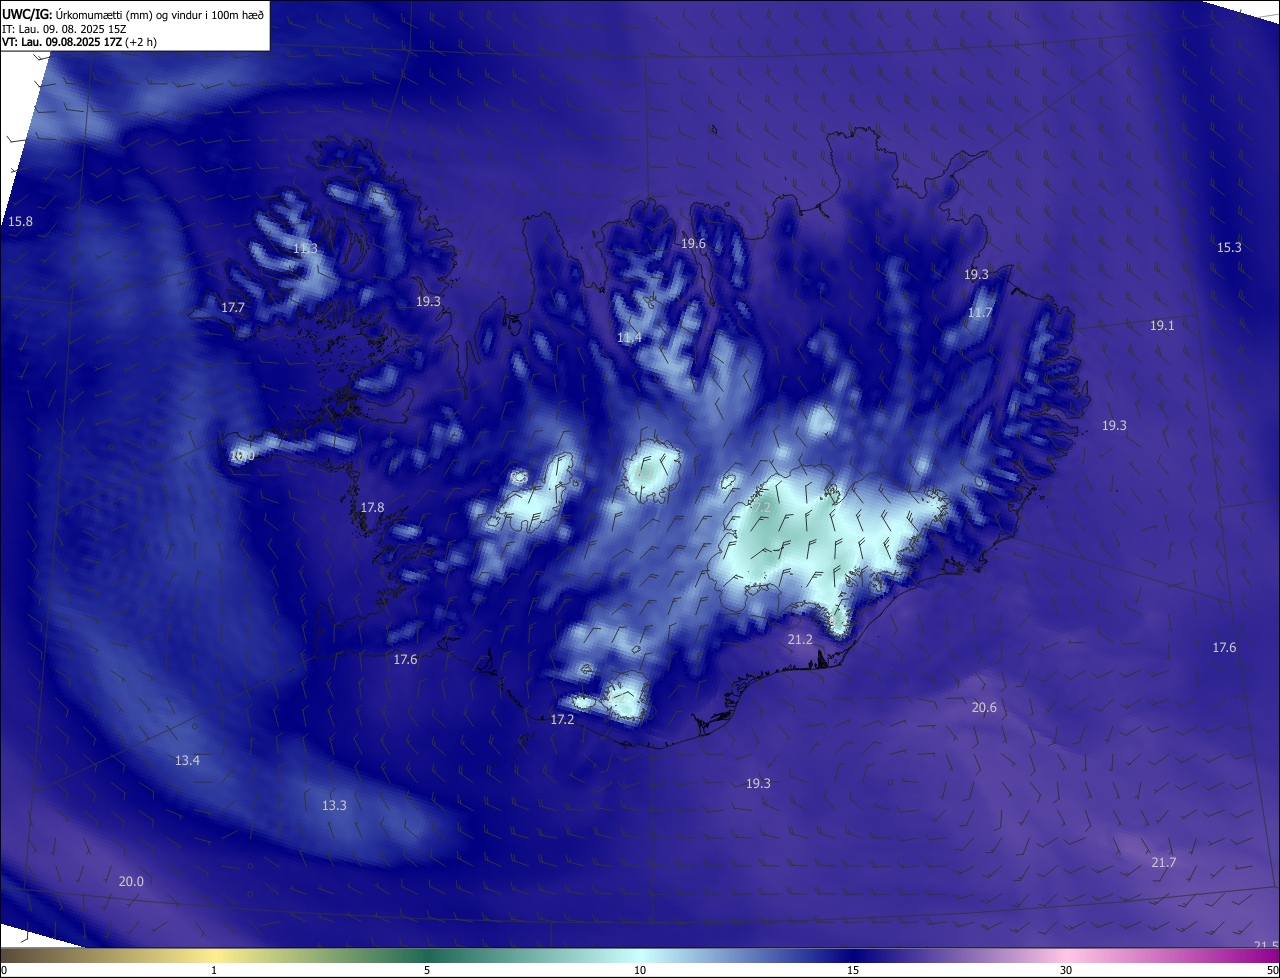The height and width of the screenshot is (978, 1280).
Task: Click the 17.7 value label
Action: point(233,308)
